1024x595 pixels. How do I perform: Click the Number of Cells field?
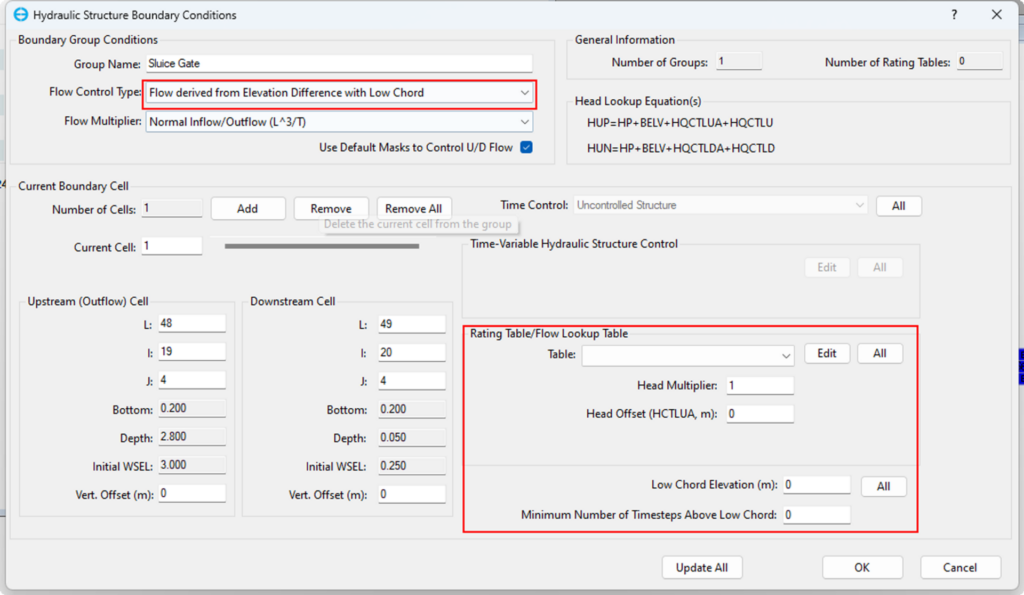tap(172, 208)
